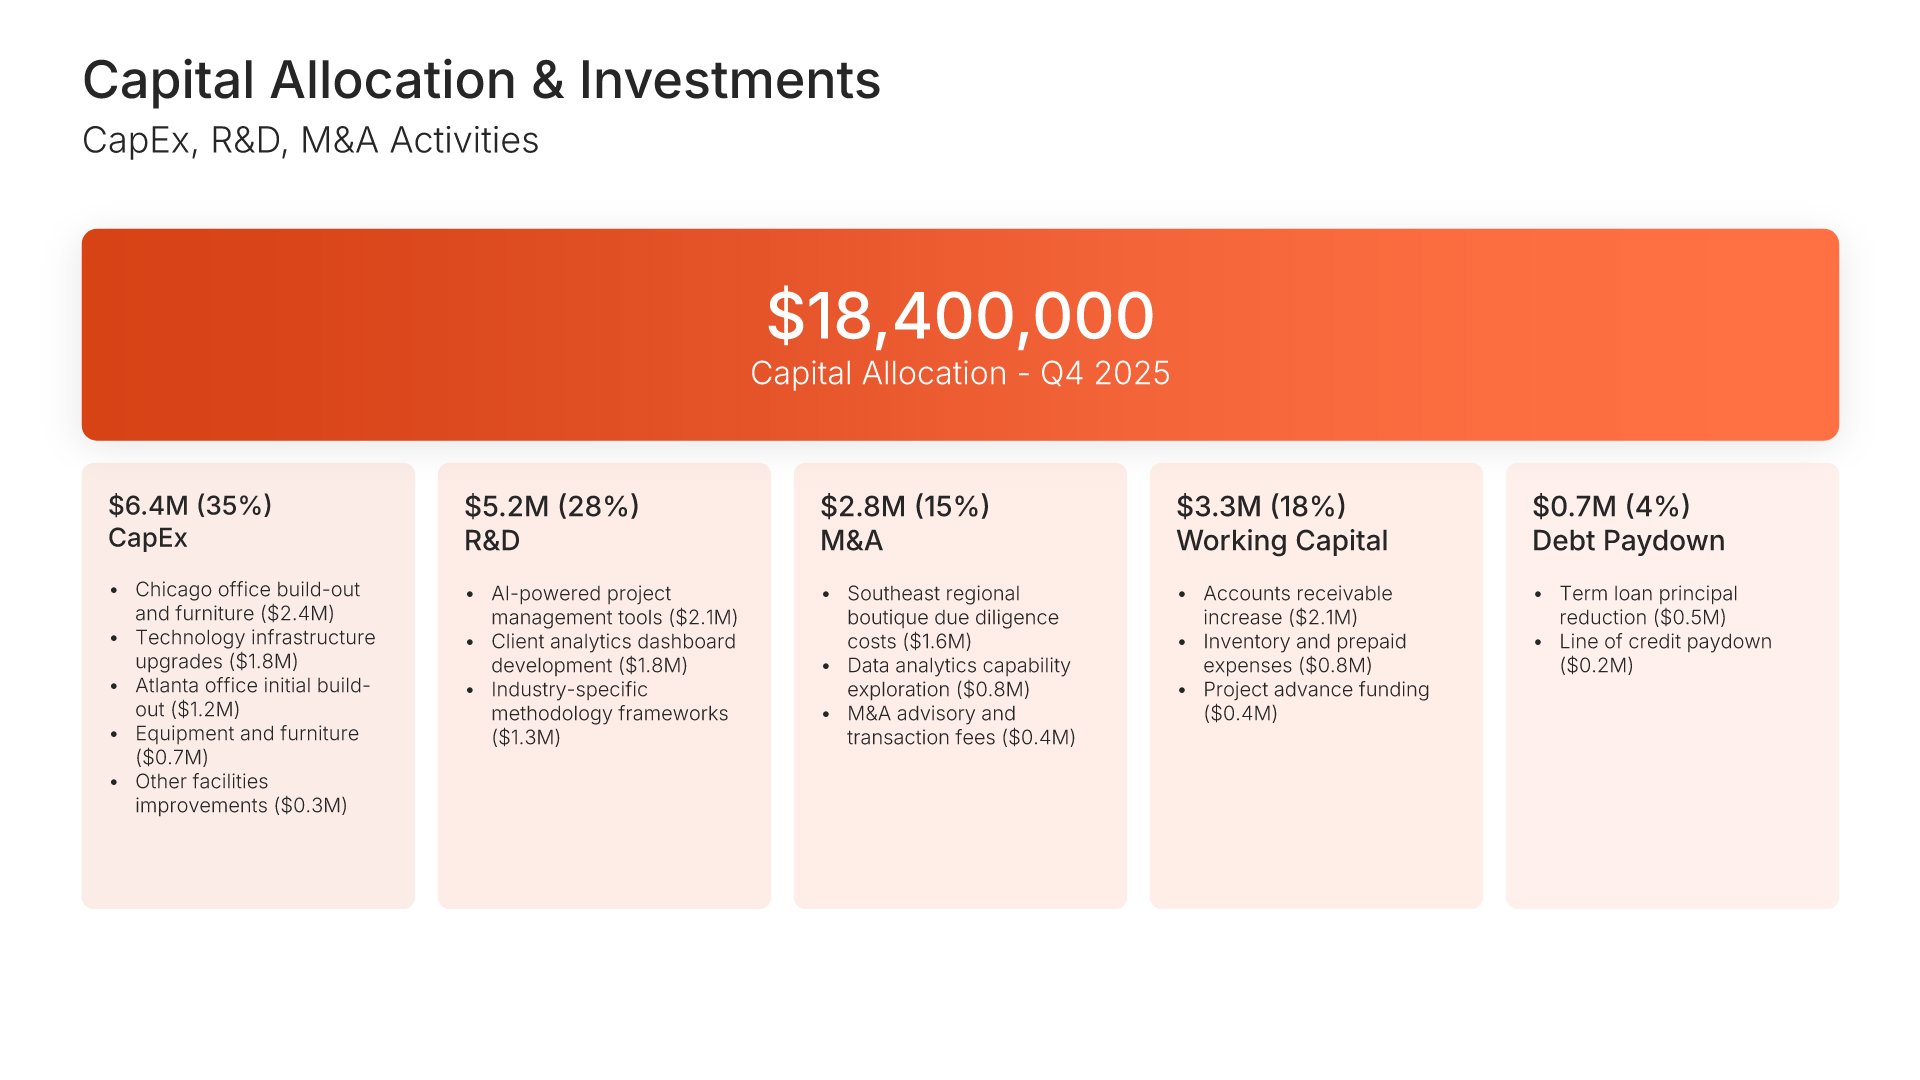Click the $6.4M (35%) CapEx heading
Image resolution: width=1920 pixels, height=1080 pixels.
tap(190, 521)
